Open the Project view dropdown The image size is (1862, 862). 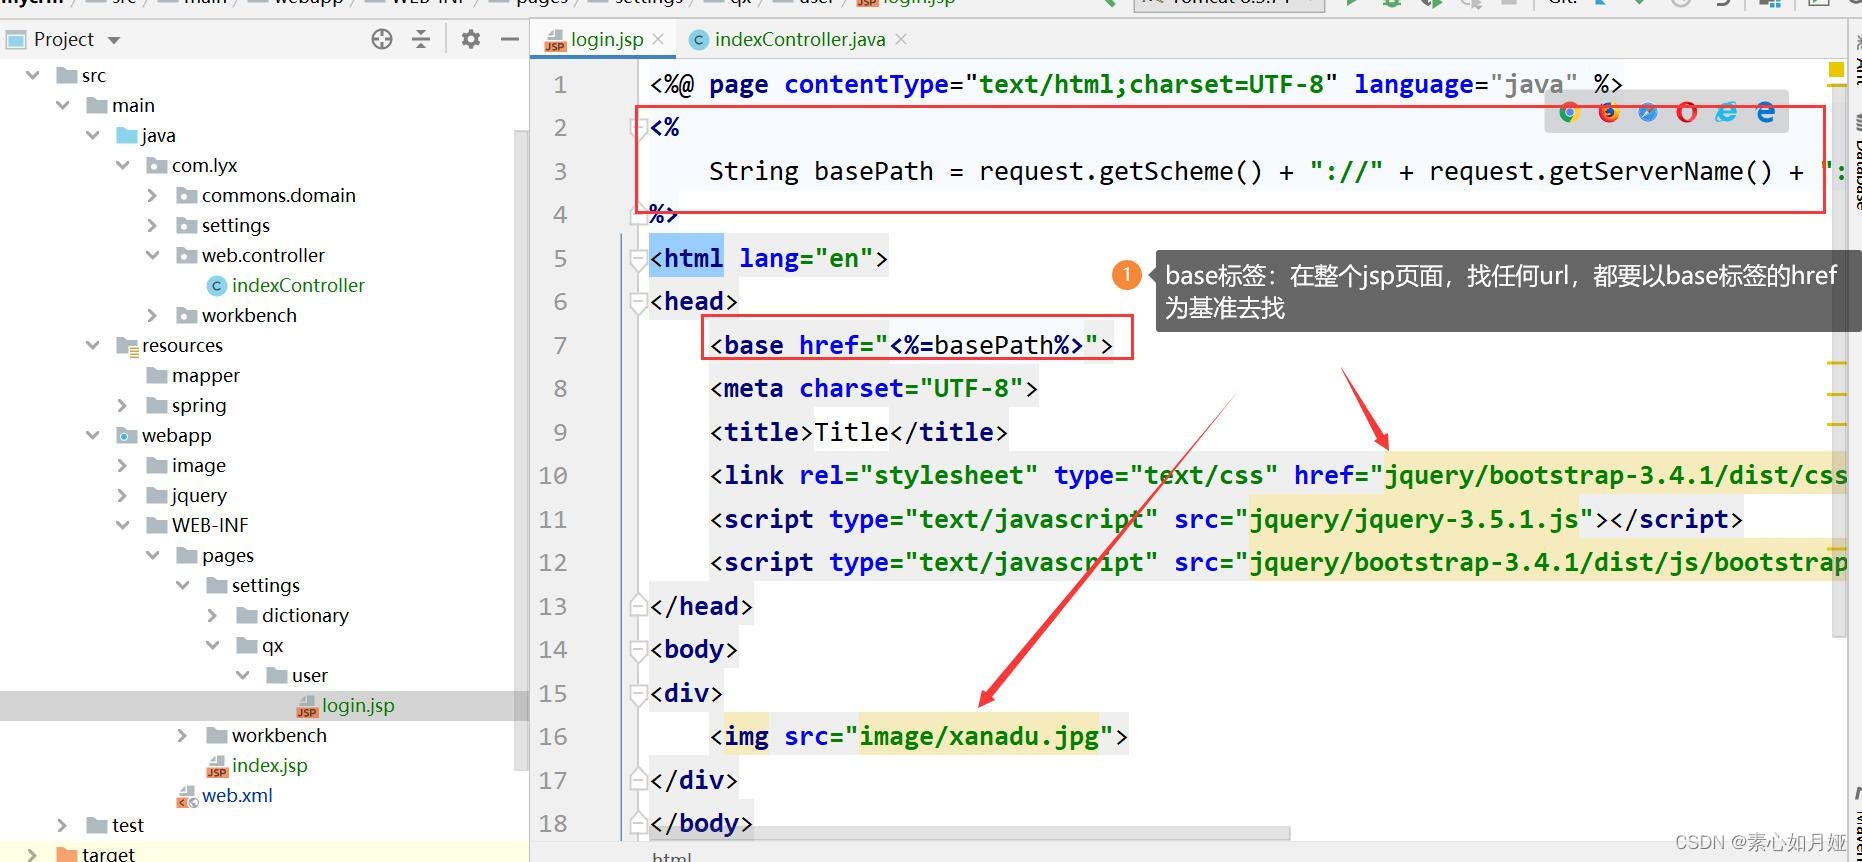tap(114, 40)
